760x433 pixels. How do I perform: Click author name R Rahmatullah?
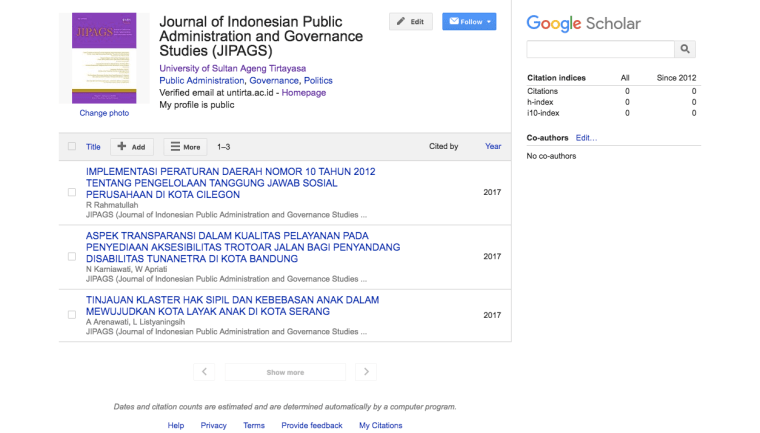(112, 205)
